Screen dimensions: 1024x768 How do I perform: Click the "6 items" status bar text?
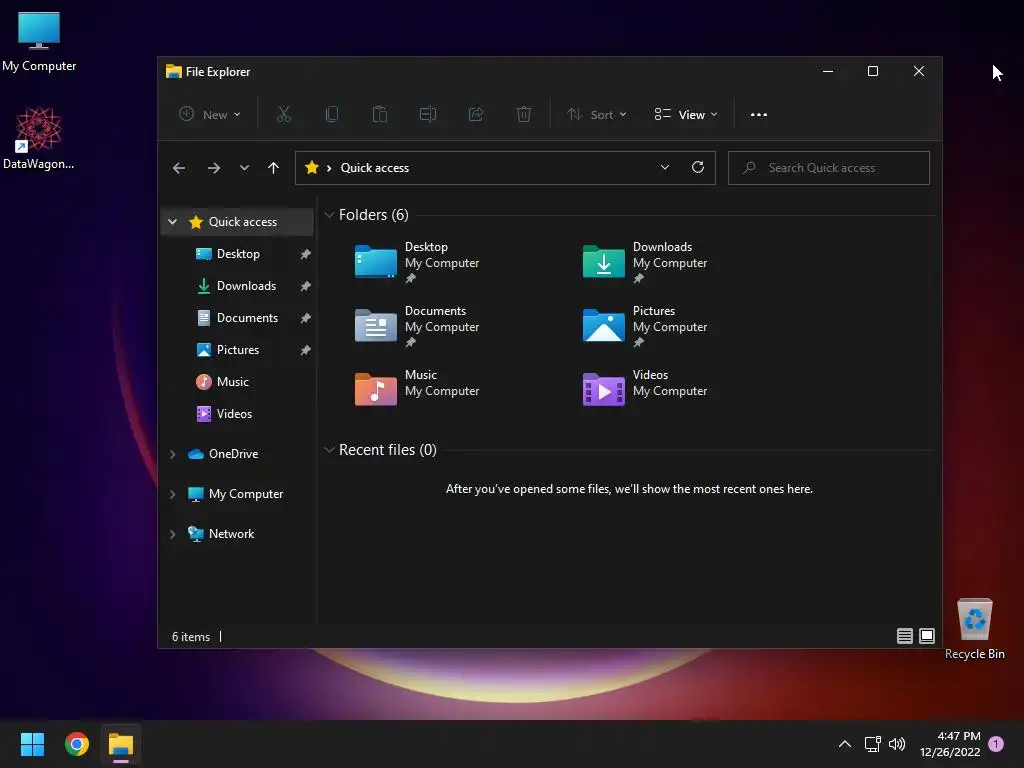[191, 637]
